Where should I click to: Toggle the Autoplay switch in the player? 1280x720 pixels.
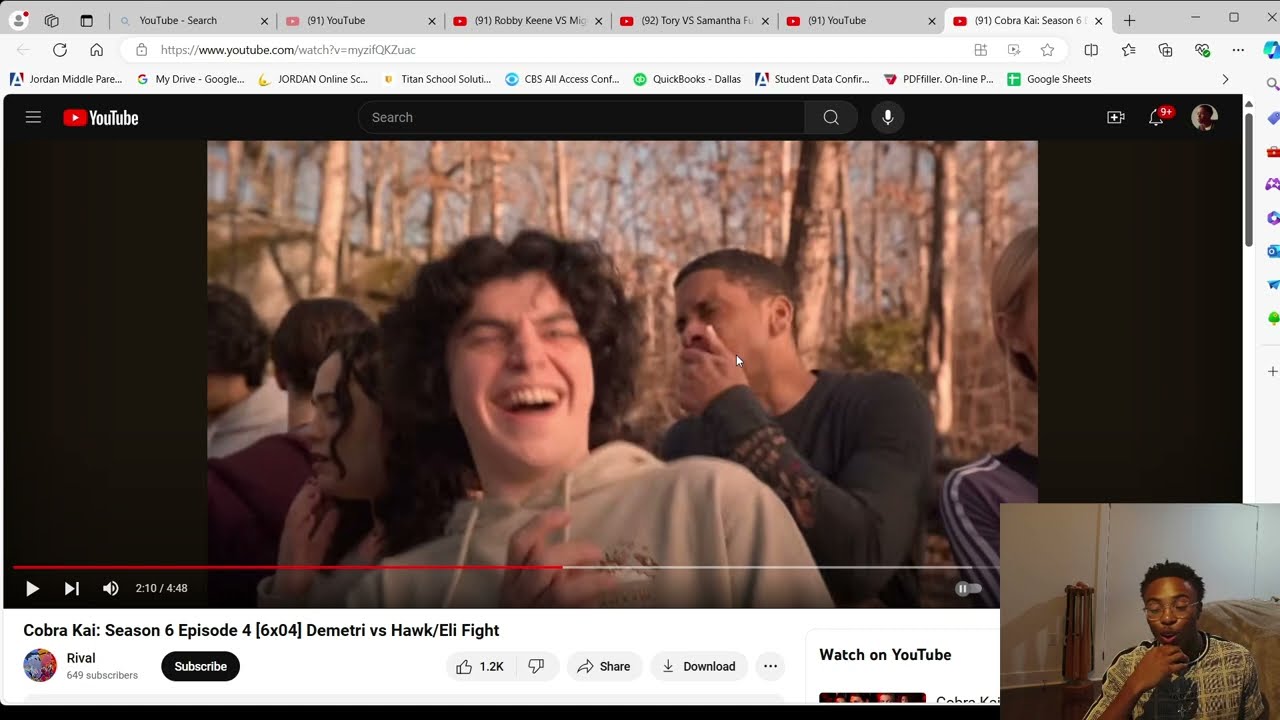[x=968, y=588]
